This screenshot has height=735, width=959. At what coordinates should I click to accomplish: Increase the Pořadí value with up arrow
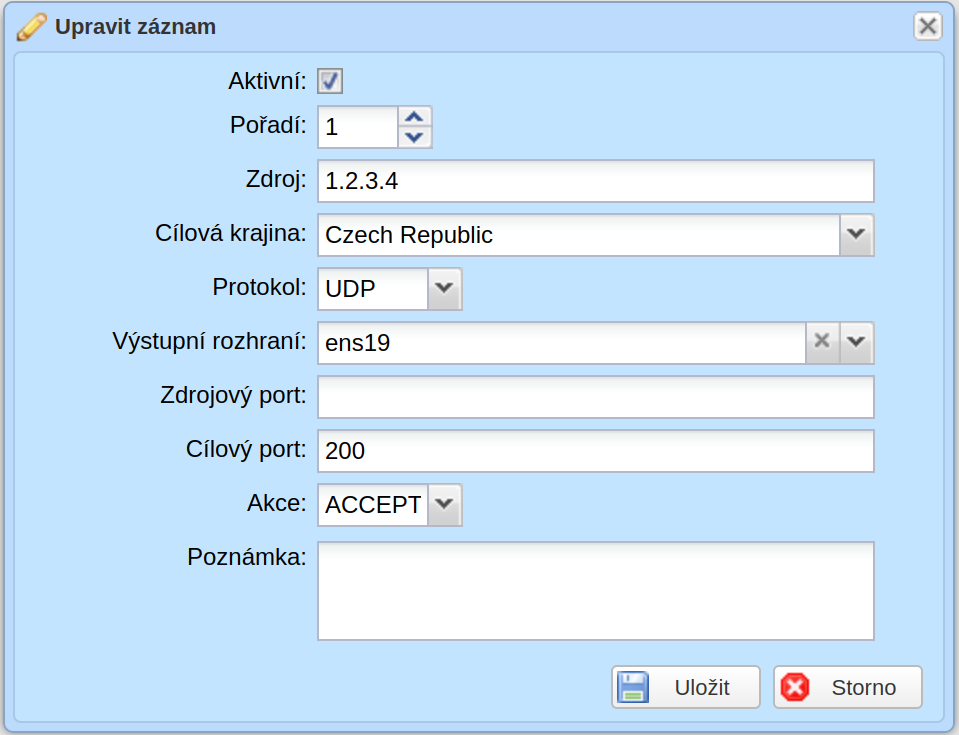point(415,117)
